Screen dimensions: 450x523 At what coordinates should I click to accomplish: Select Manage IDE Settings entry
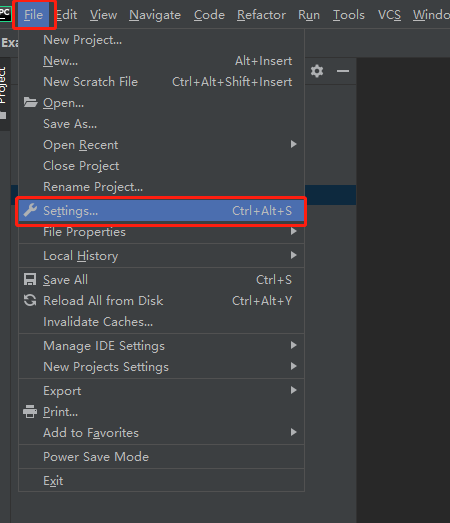(161, 346)
